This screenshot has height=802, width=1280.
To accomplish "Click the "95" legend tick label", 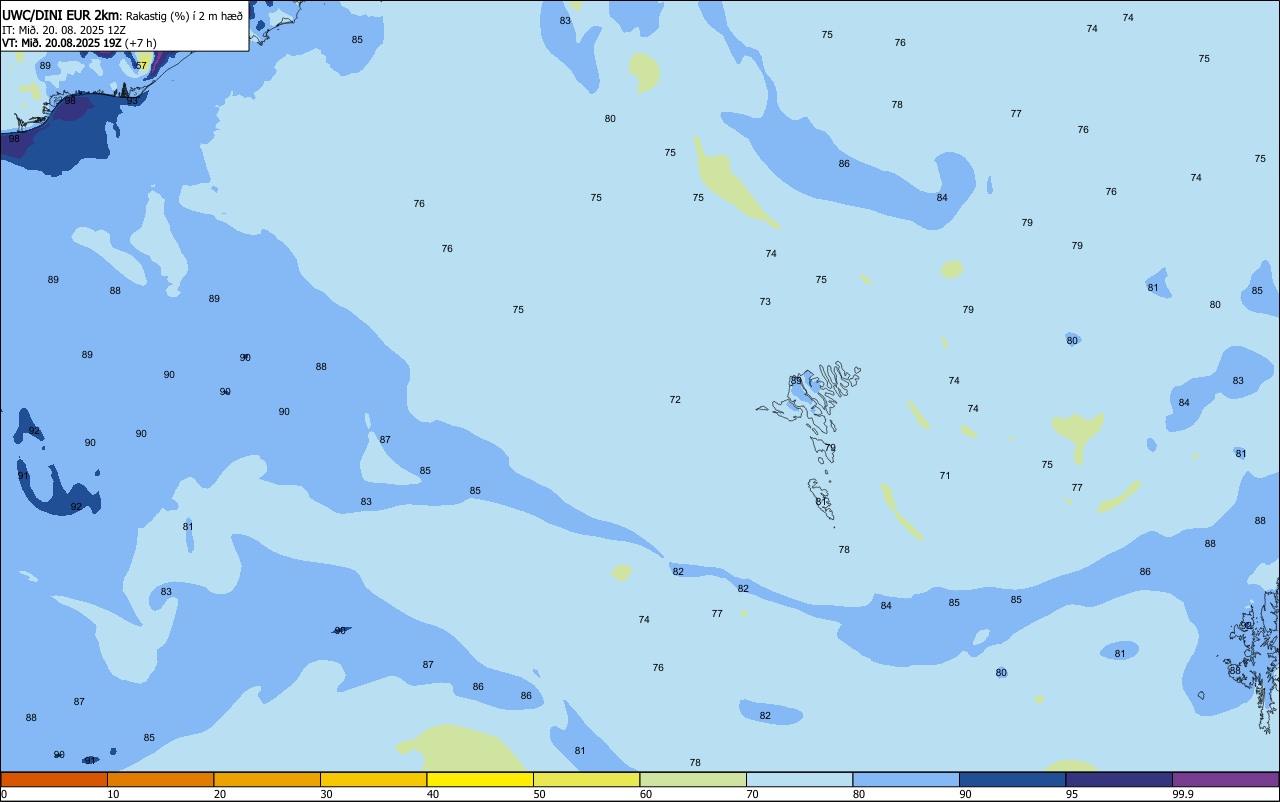I will pos(1073,794).
